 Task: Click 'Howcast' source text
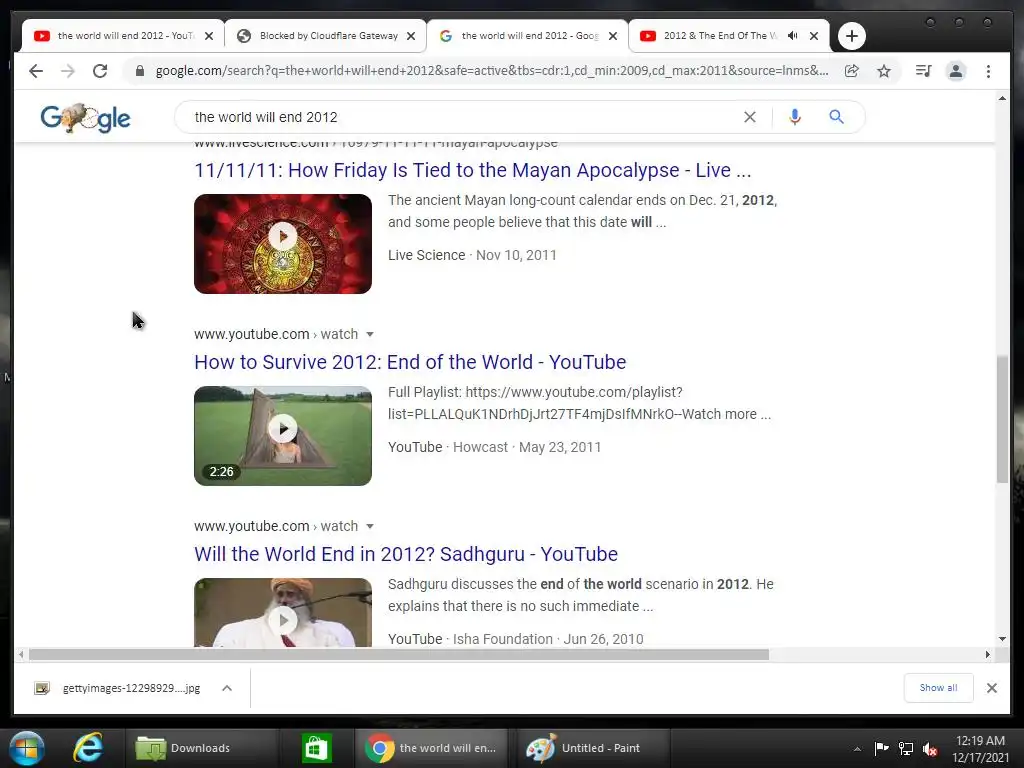(480, 447)
